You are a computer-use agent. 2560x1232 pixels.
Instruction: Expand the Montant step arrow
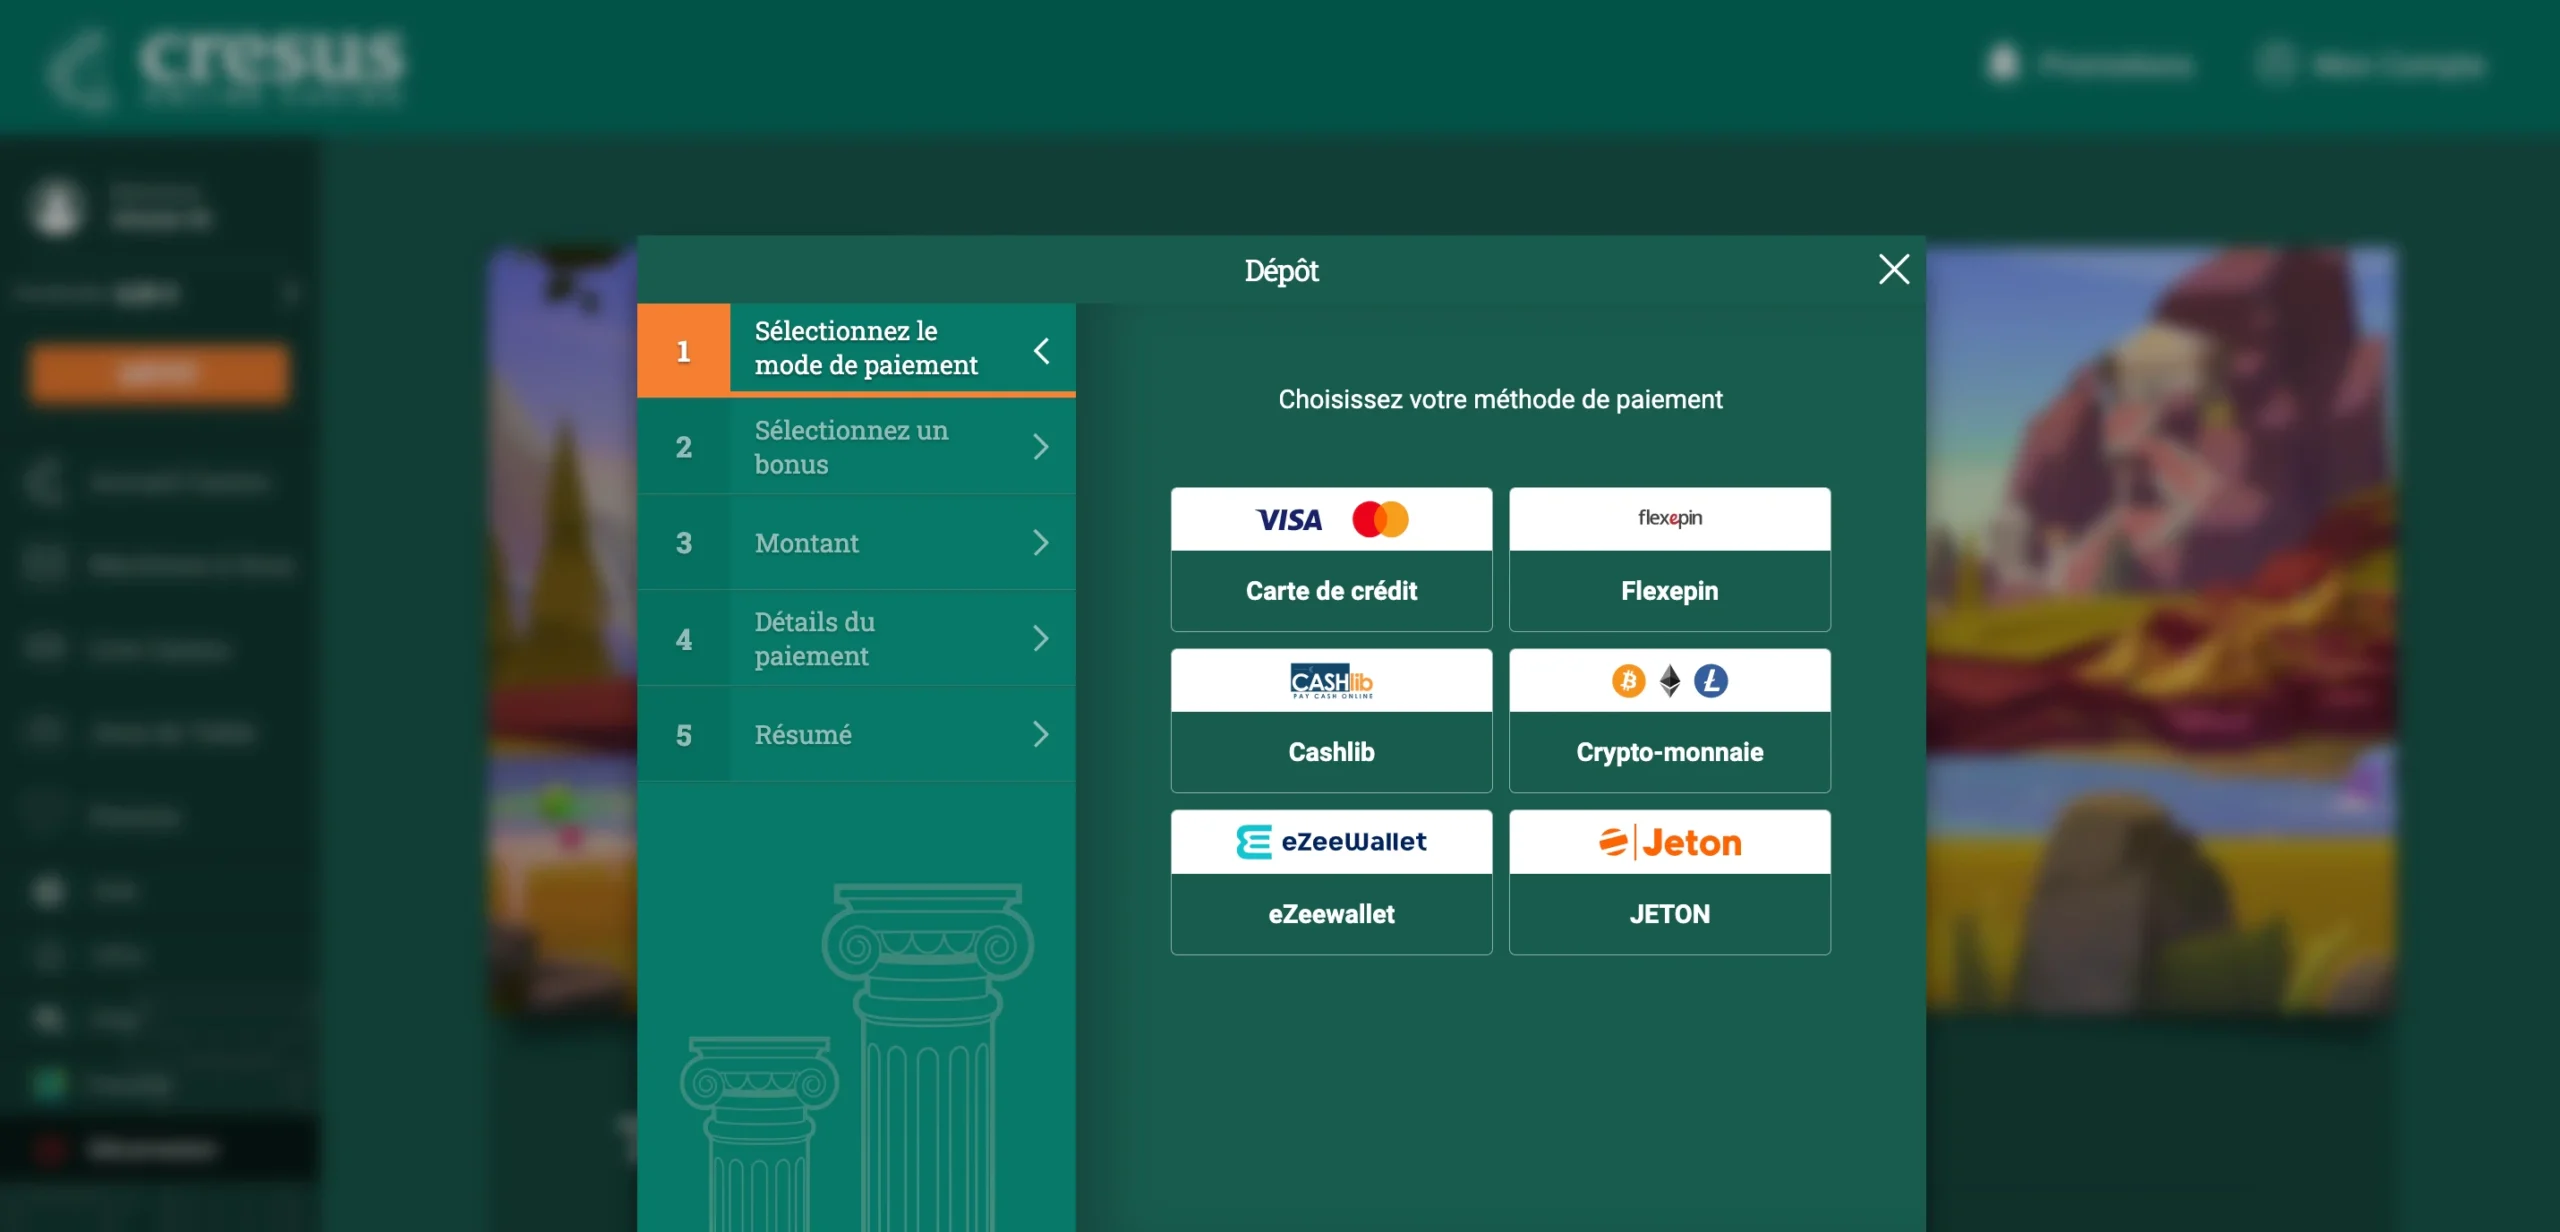point(1040,543)
